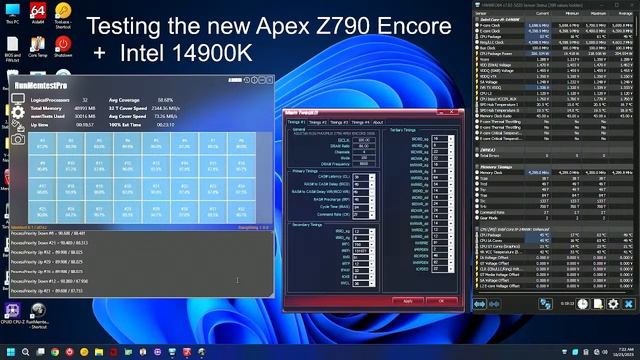Open the CPUID CPU-Z desktop icon
The height and width of the screenshot is (360, 640).
pos(13,313)
